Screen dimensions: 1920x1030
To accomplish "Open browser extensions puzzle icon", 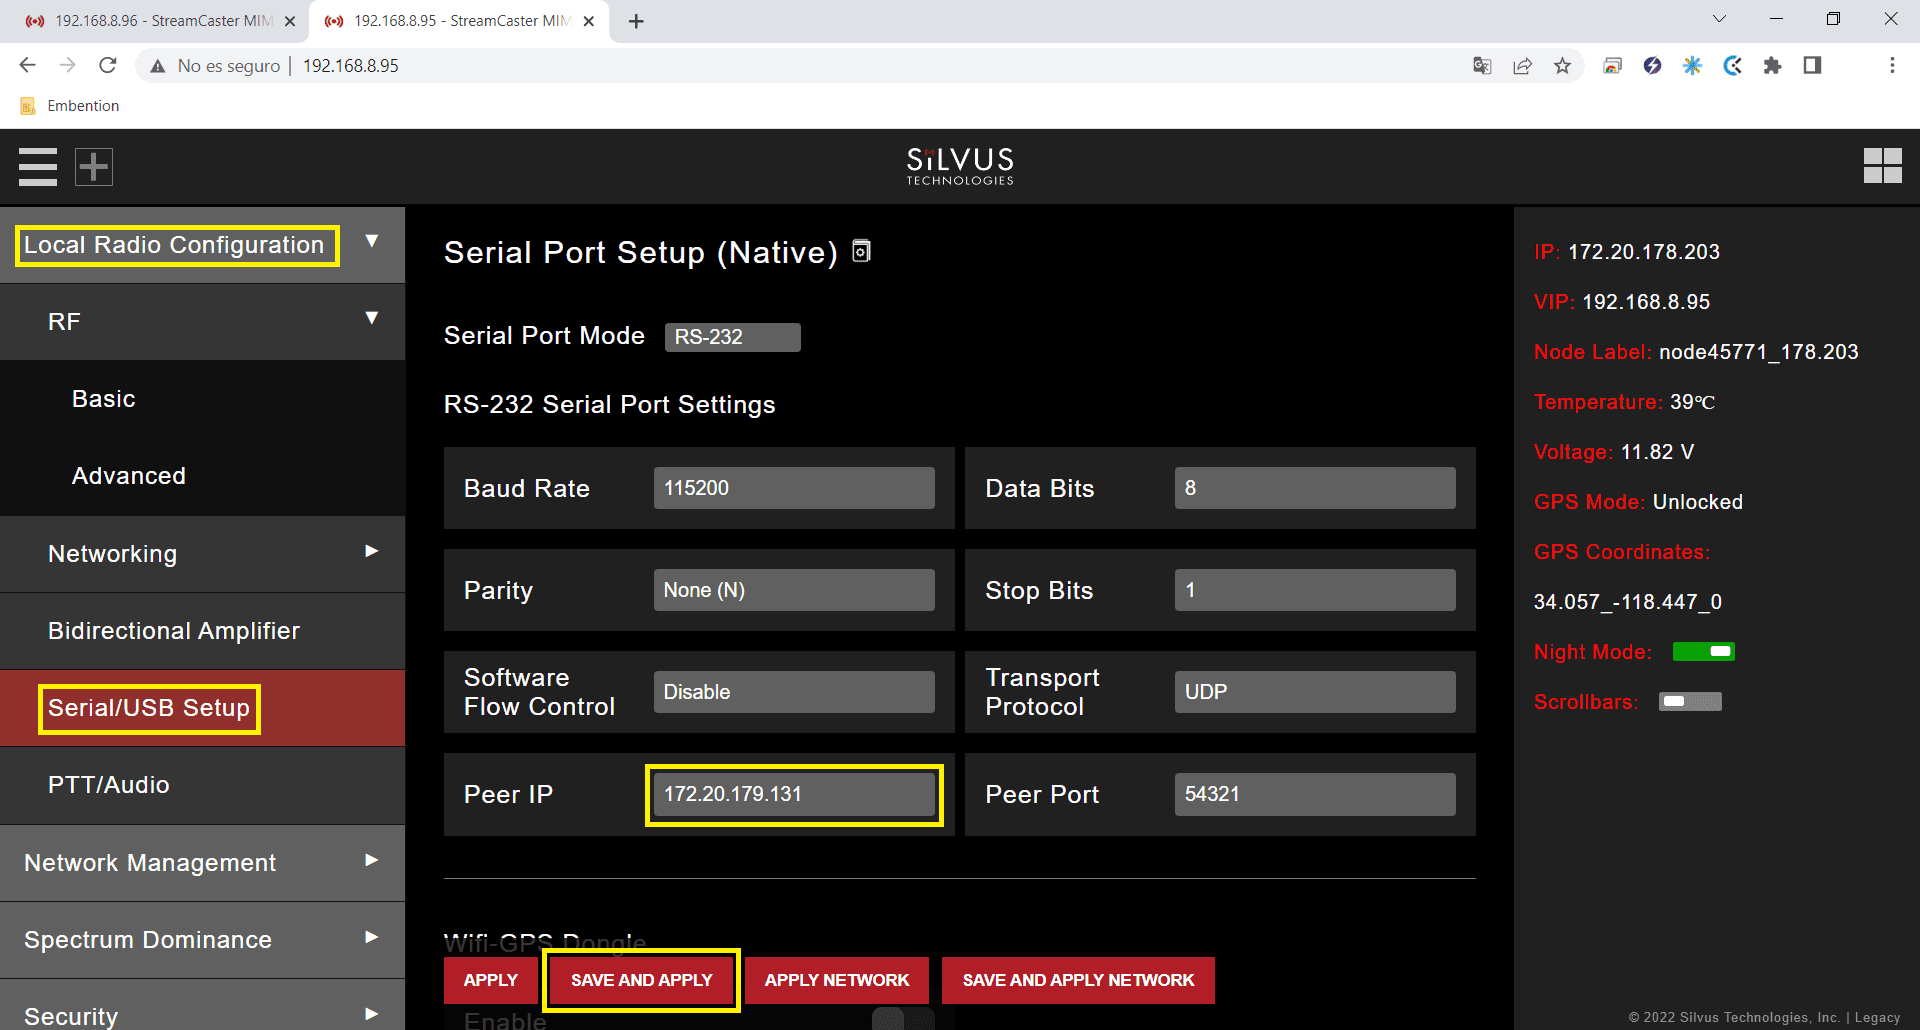I will [x=1772, y=66].
